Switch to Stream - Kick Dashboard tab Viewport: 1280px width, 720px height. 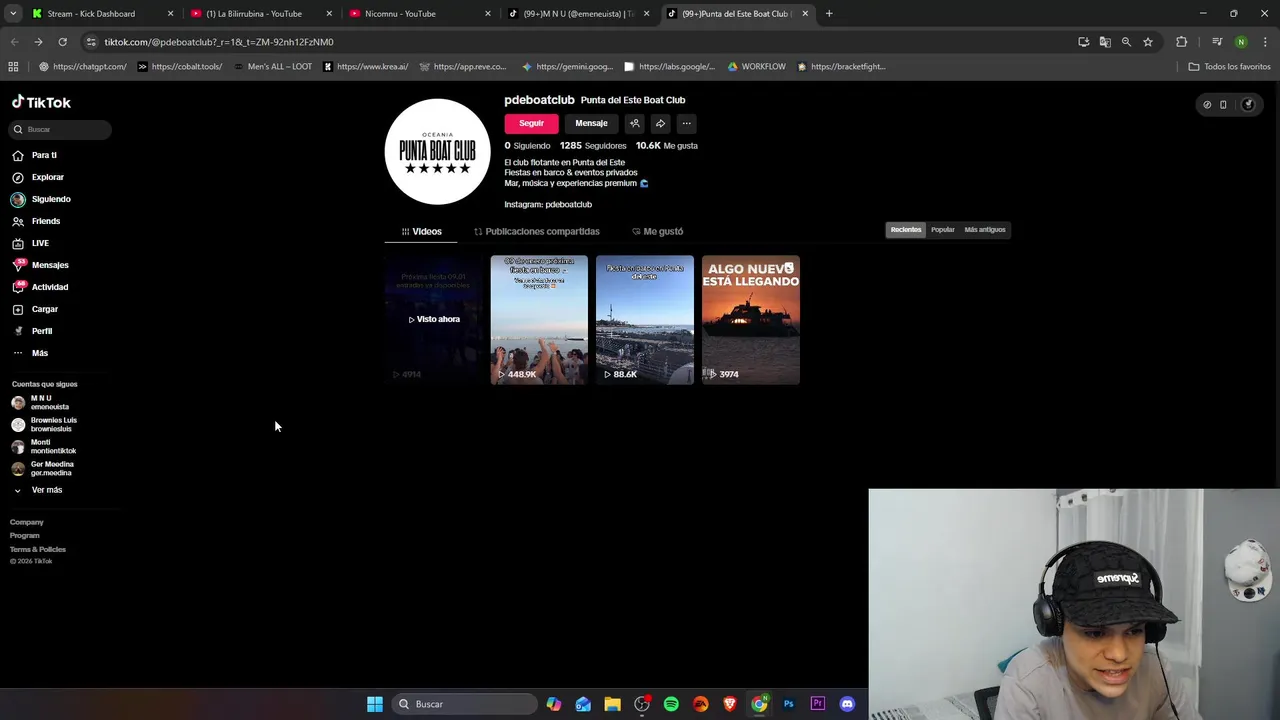pos(102,14)
